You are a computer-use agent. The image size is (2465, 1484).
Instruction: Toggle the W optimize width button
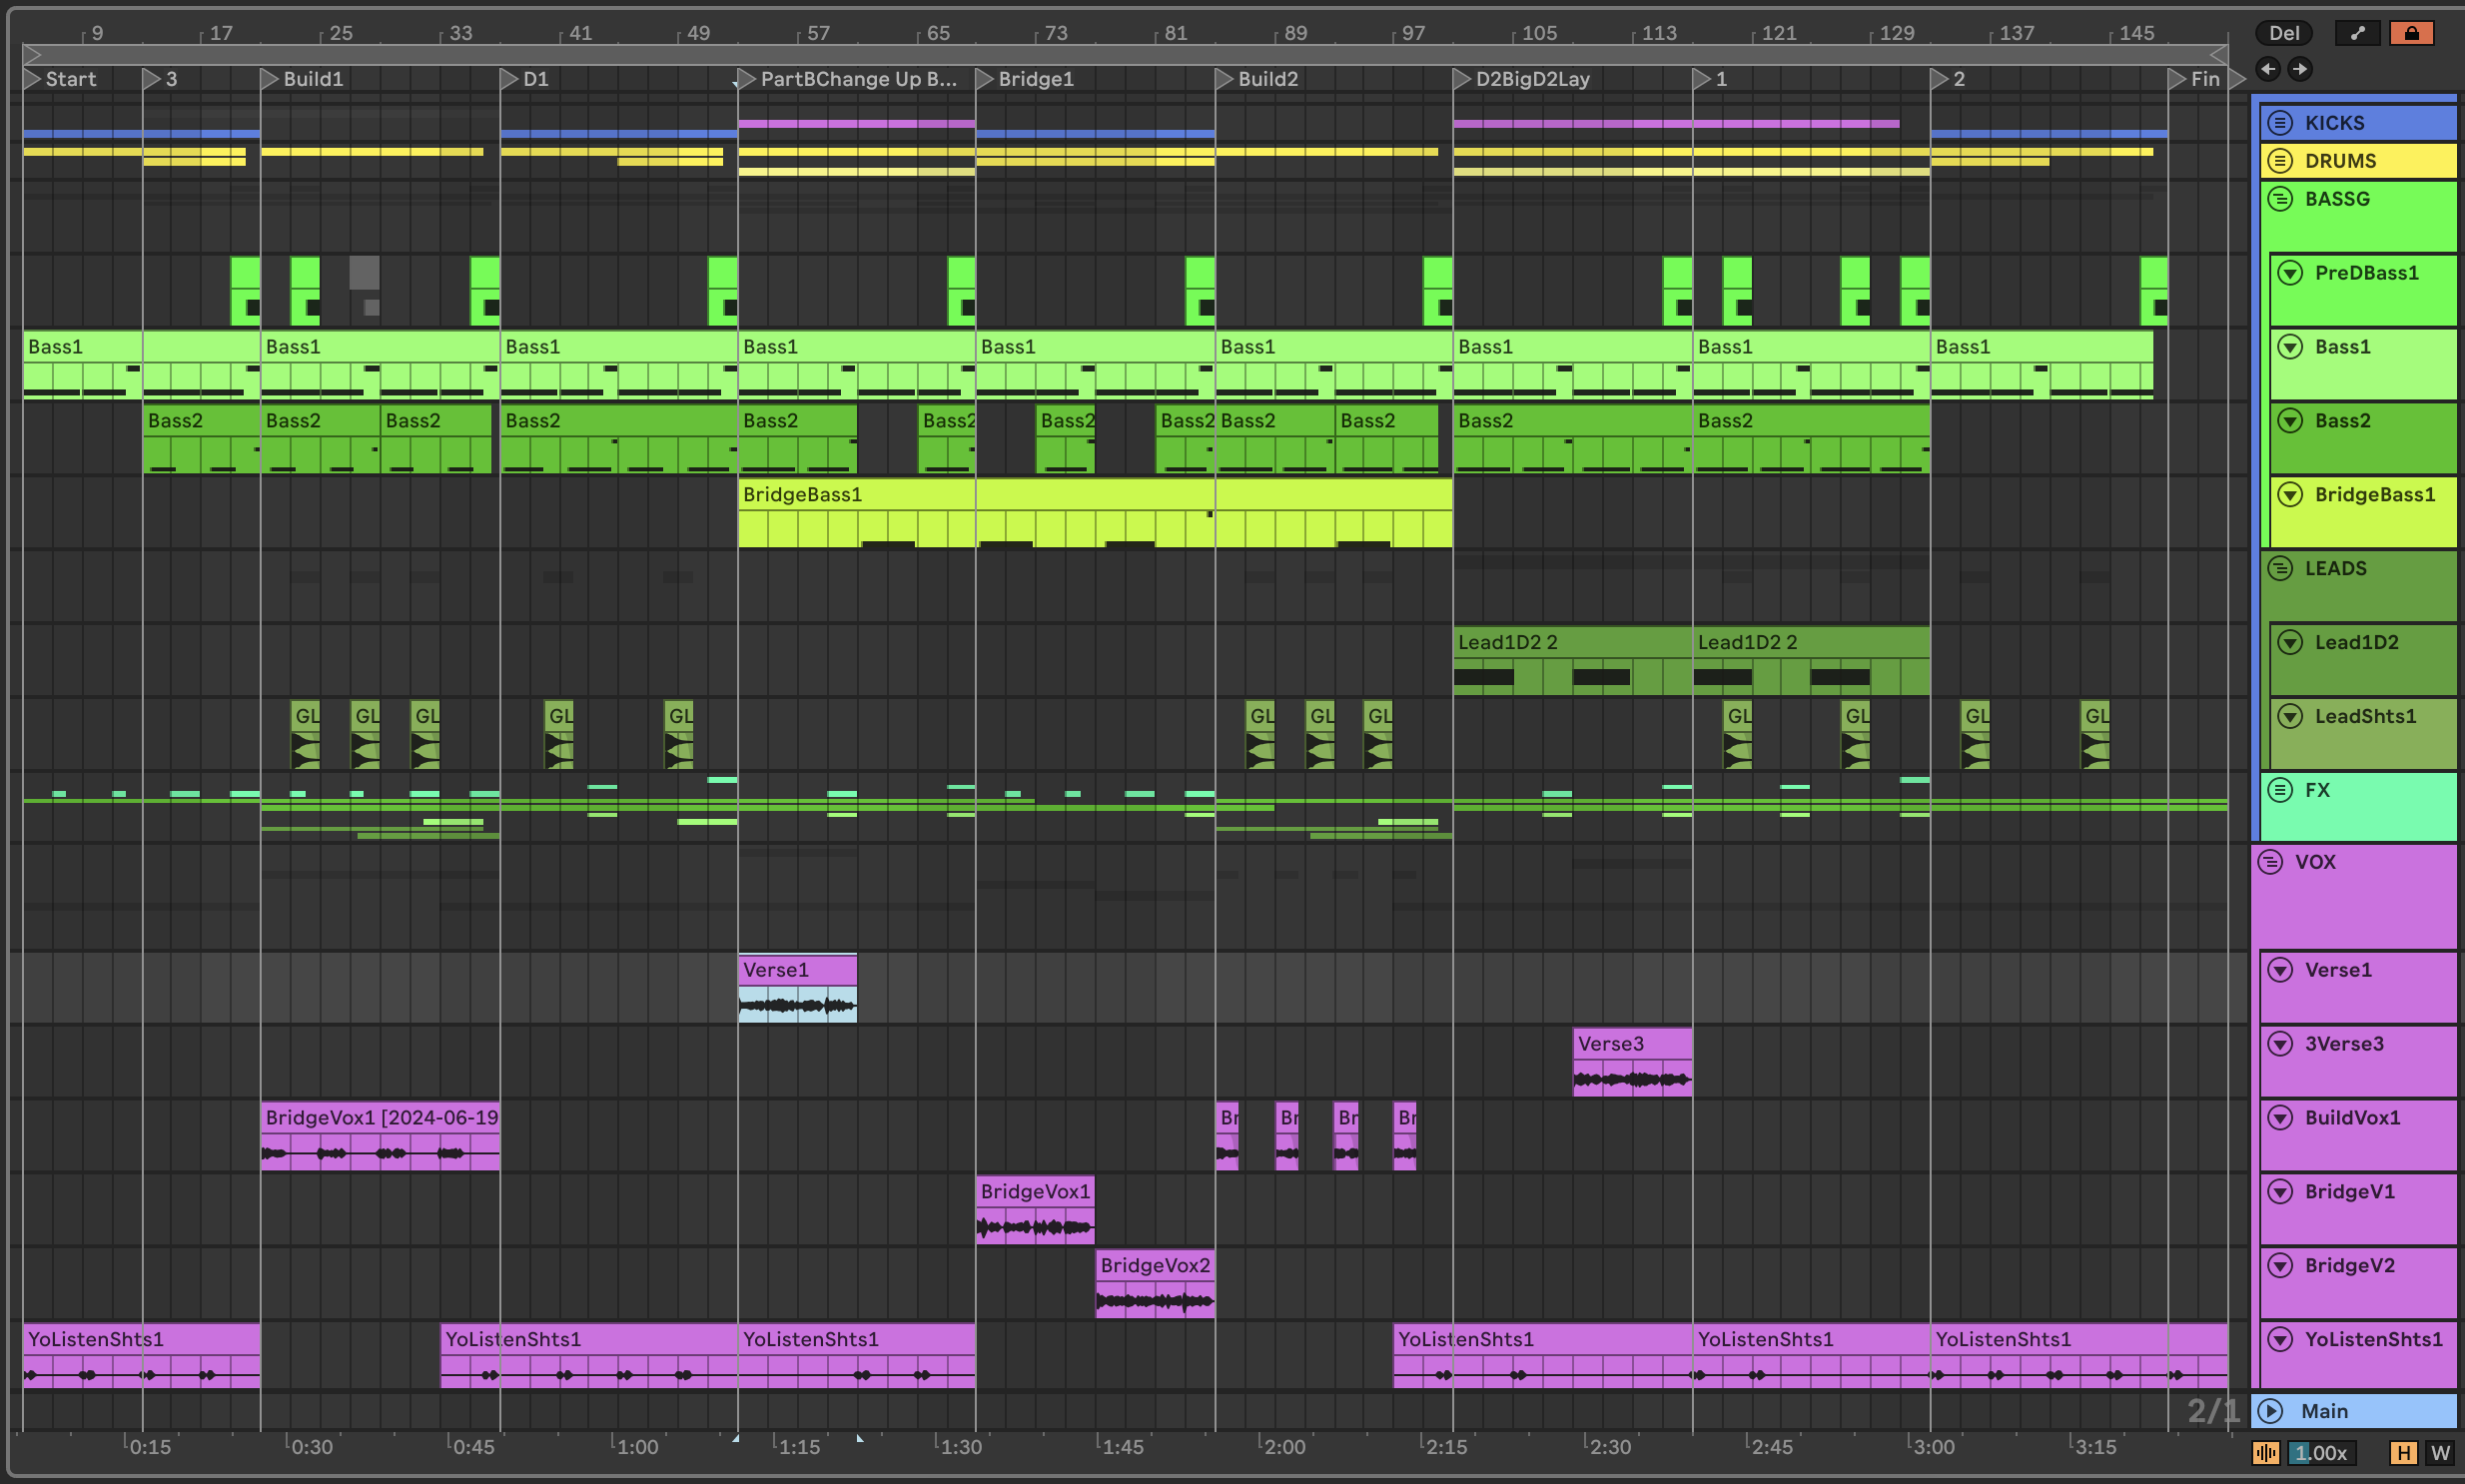click(x=2440, y=1453)
